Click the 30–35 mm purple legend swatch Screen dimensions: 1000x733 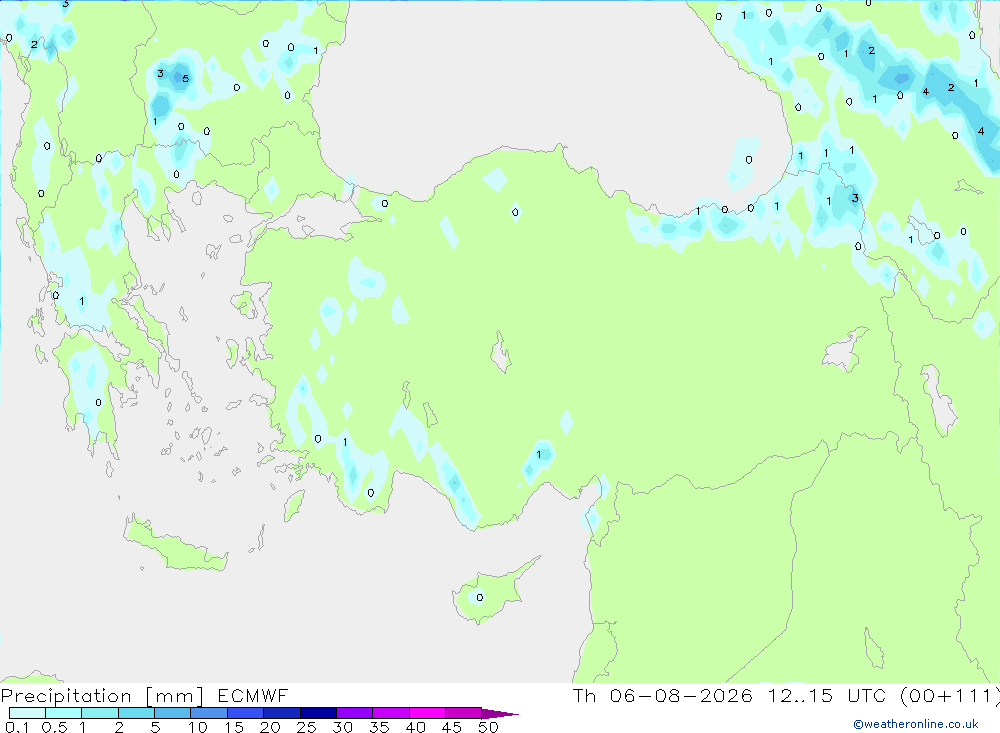click(355, 713)
